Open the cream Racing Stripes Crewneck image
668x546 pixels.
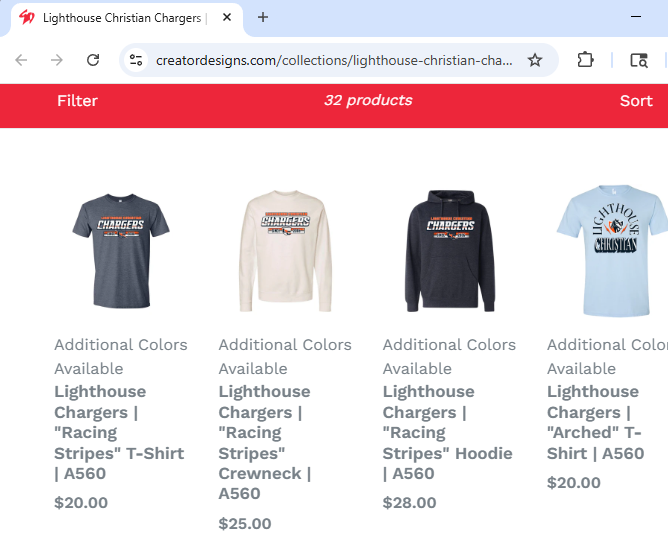click(285, 243)
